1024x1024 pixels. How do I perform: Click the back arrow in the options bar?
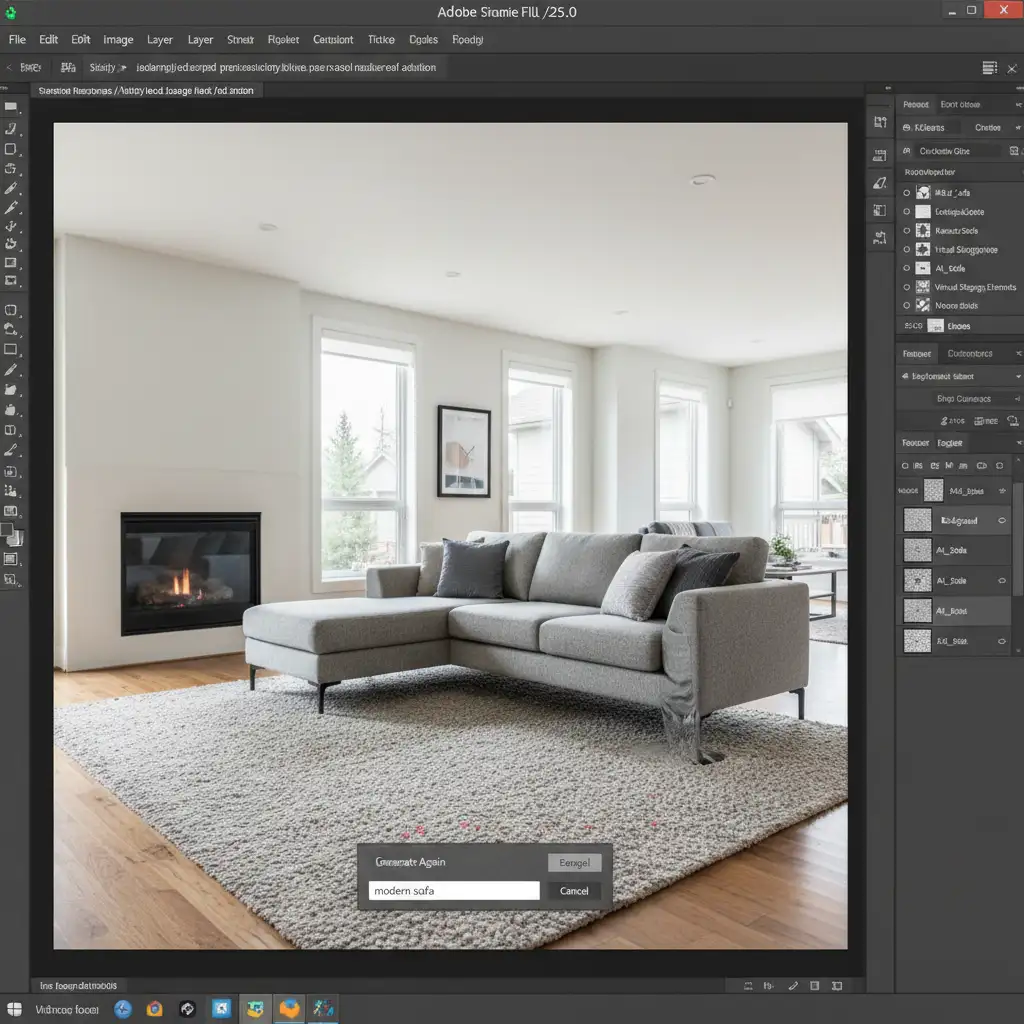click(8, 68)
